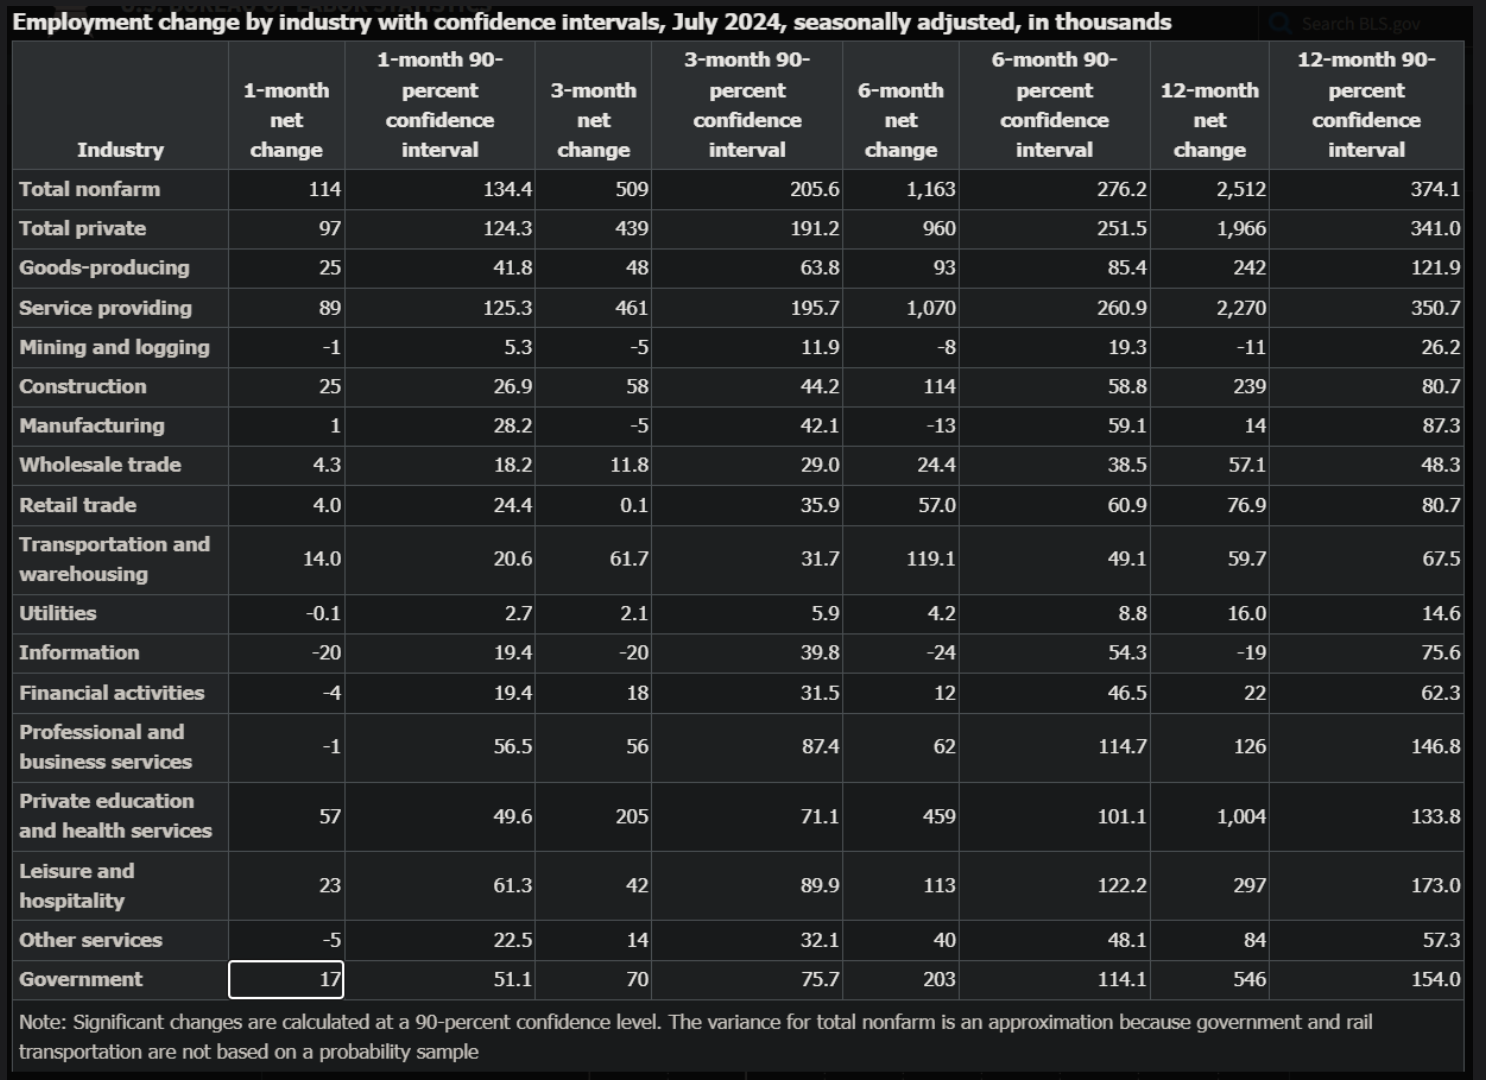Viewport: 1486px width, 1080px height.
Task: Click the 1-month net change header
Action: click(286, 120)
